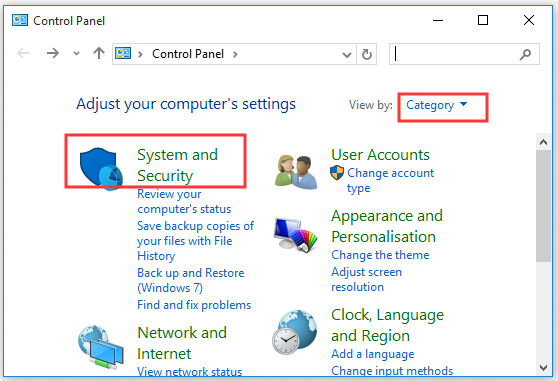Click the search magnifier icon
This screenshot has height=381, width=558.
525,54
